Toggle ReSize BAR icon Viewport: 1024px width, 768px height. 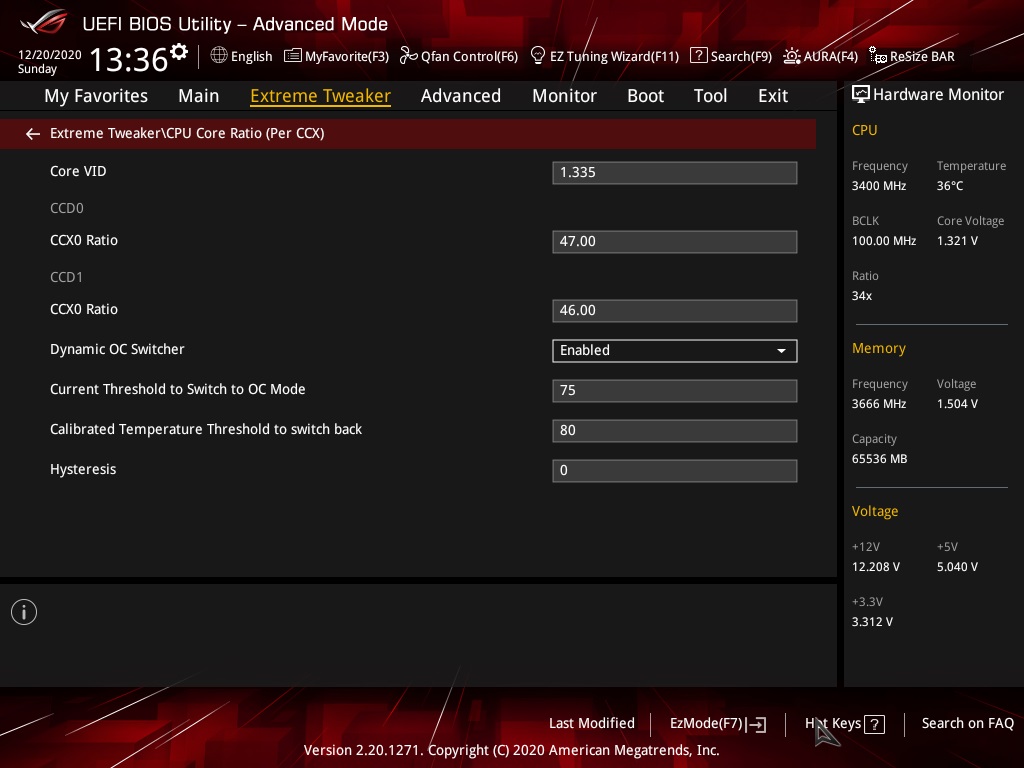(878, 56)
